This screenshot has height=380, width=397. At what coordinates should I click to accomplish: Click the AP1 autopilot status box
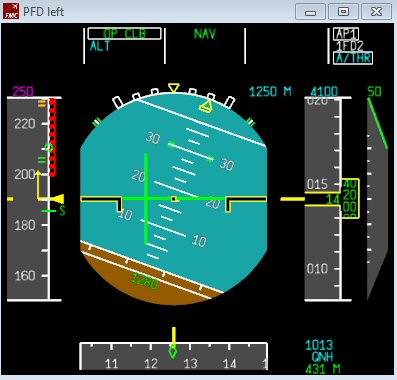coord(347,34)
